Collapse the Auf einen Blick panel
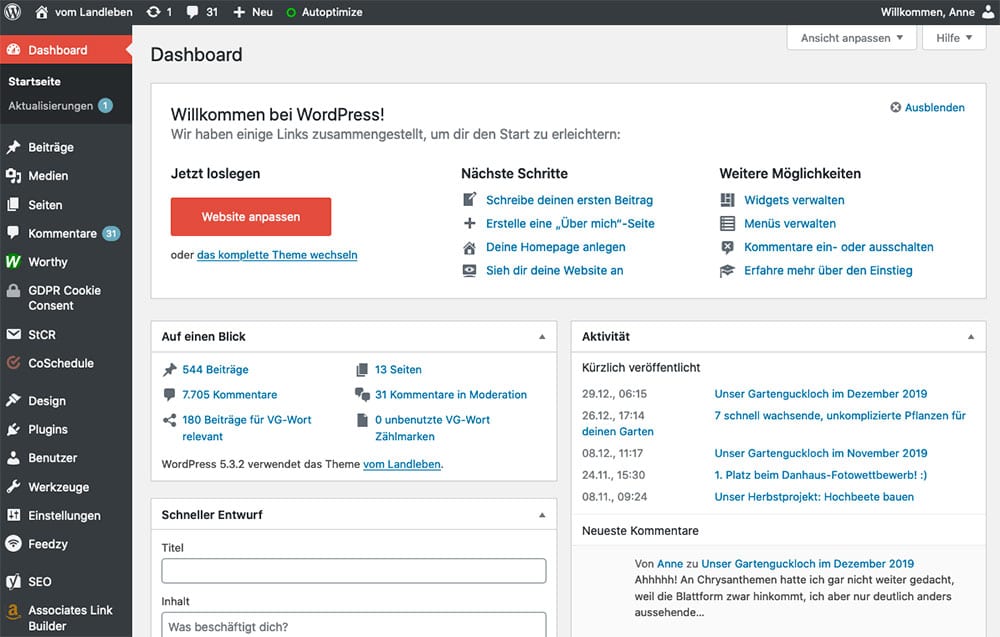 click(x=542, y=337)
